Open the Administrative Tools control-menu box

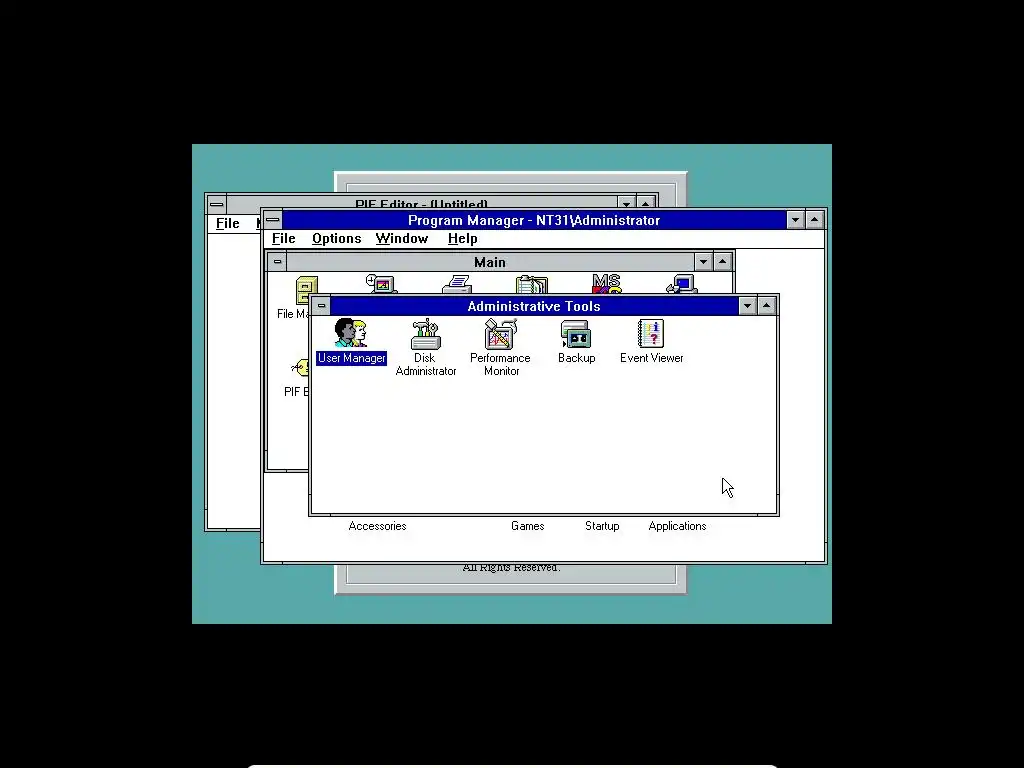pyautogui.click(x=321, y=306)
